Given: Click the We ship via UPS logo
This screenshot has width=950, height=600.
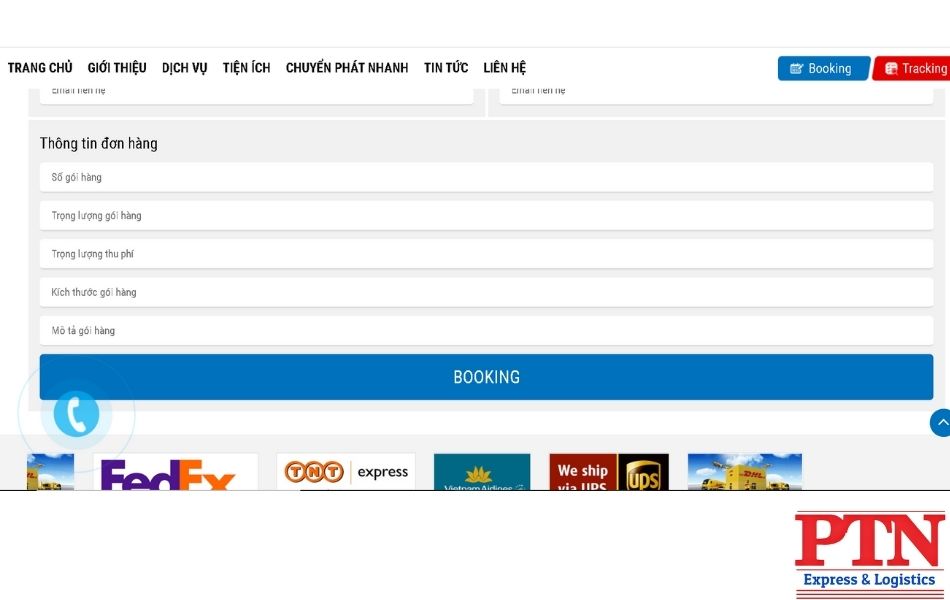Looking at the screenshot, I should tap(609, 472).
